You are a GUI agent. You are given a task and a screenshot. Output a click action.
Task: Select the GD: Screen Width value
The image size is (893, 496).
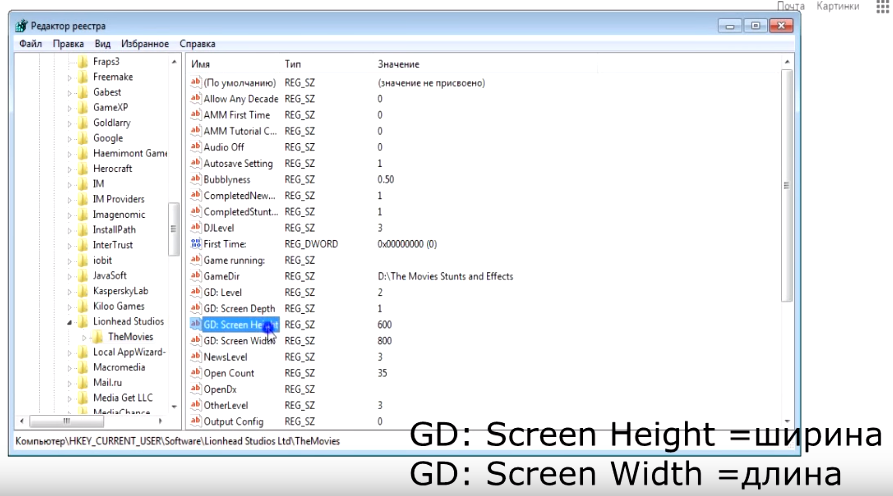pos(239,341)
